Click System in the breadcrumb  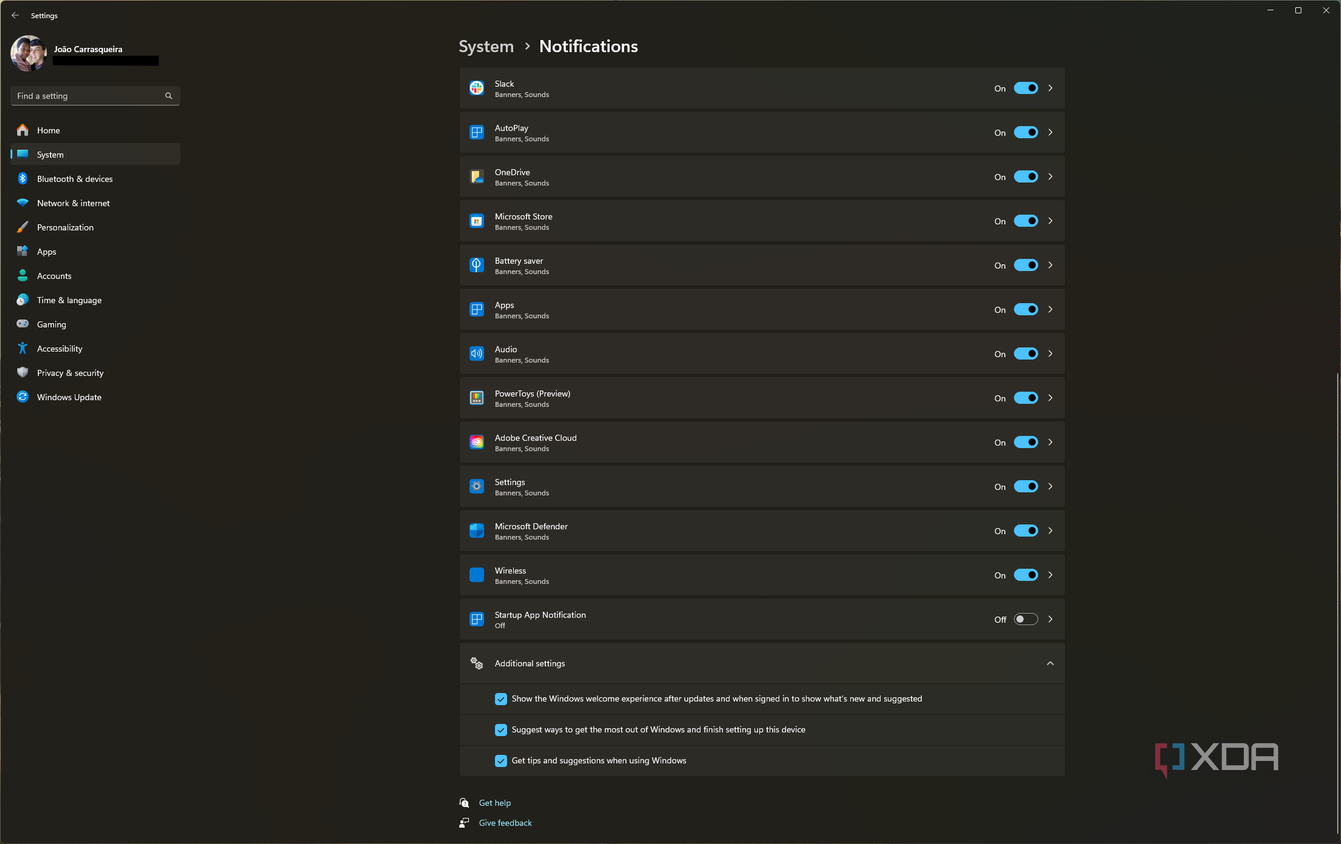pos(486,47)
